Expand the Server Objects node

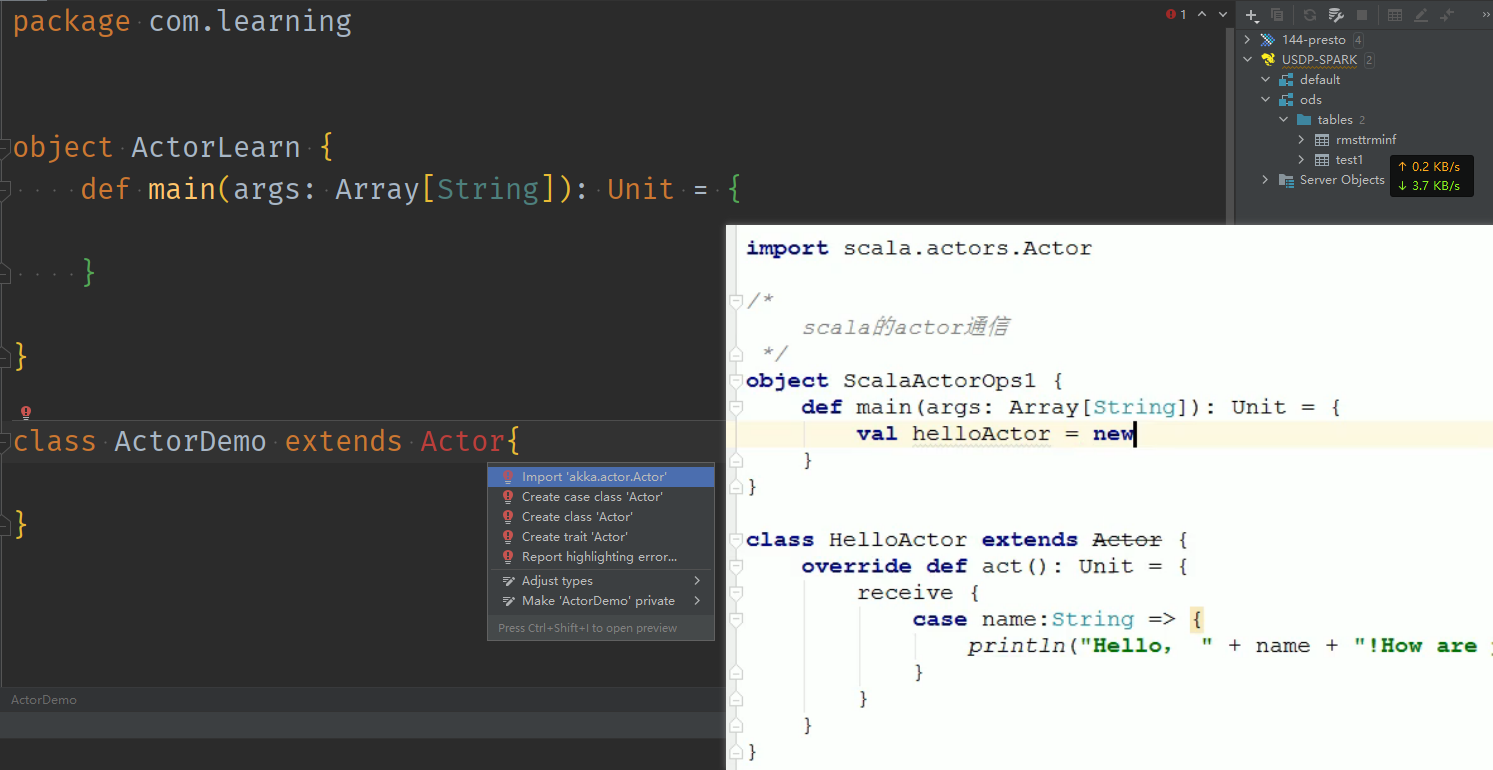(1266, 180)
